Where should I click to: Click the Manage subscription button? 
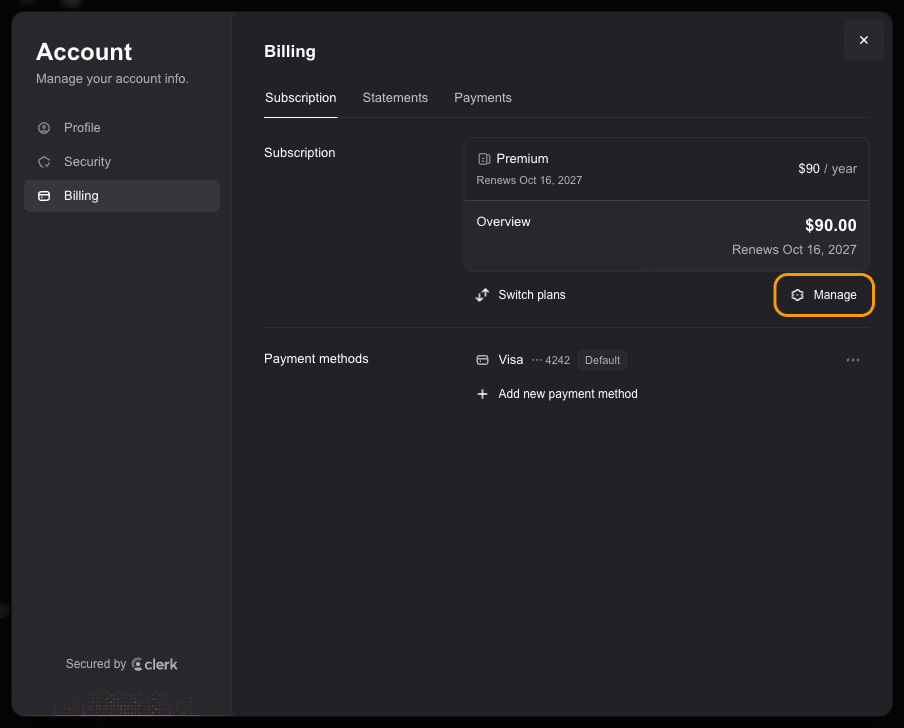coord(824,295)
